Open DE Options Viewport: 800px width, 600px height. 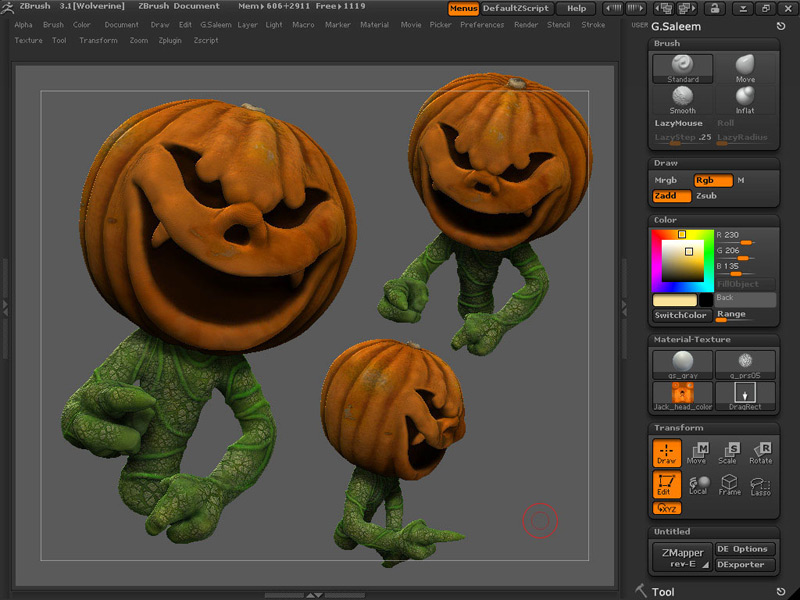click(x=745, y=549)
